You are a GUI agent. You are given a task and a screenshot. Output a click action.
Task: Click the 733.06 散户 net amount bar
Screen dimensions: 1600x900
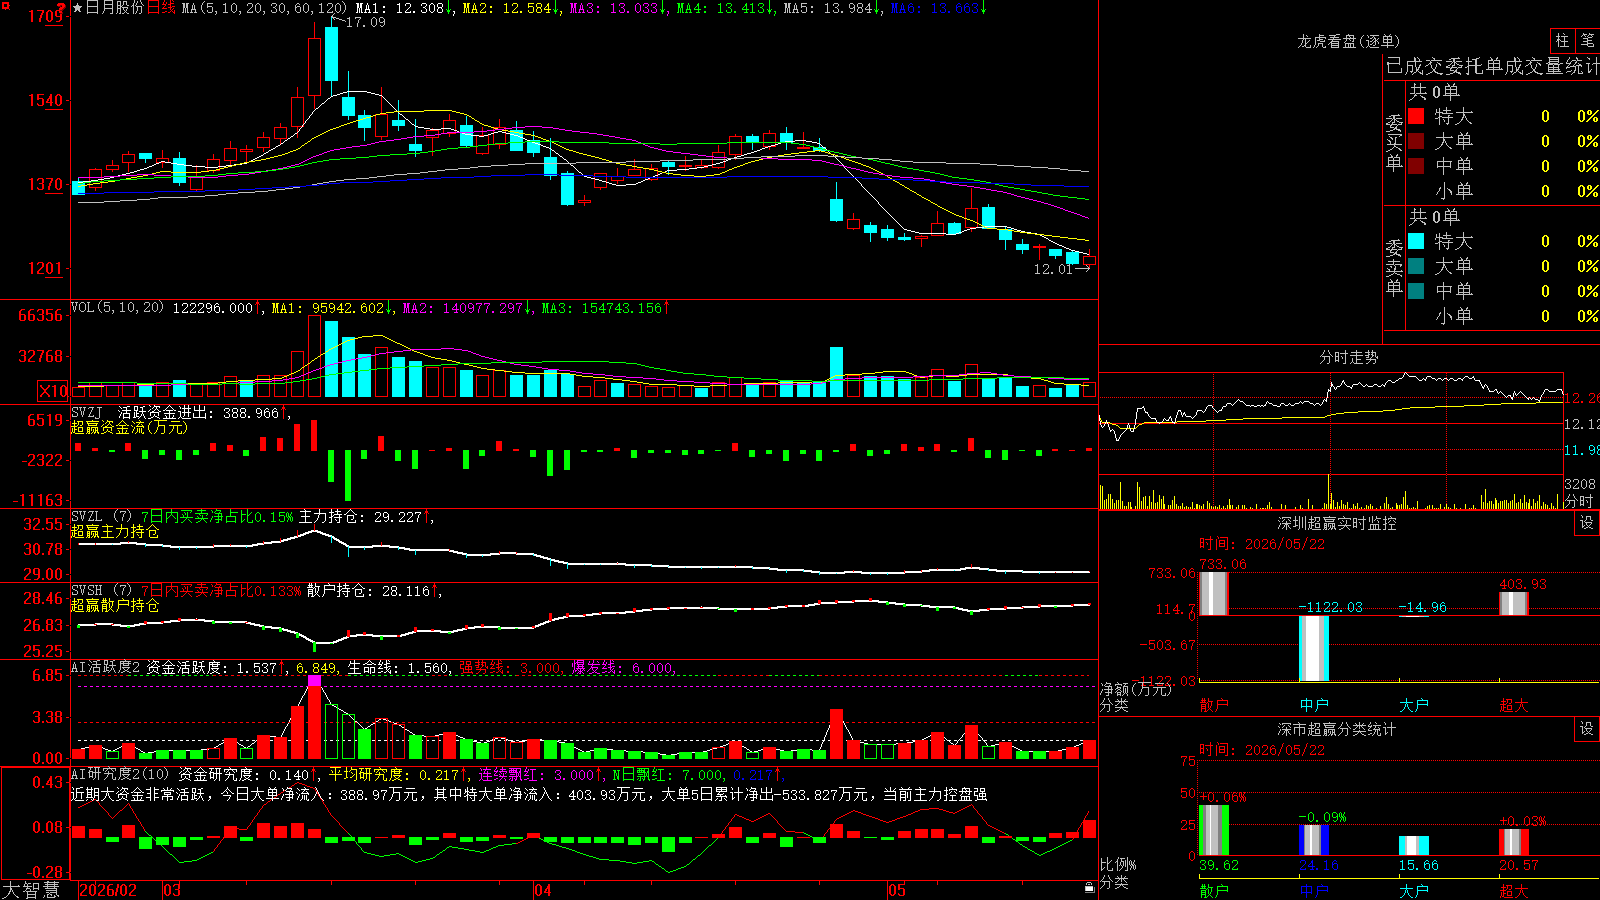(x=1214, y=593)
